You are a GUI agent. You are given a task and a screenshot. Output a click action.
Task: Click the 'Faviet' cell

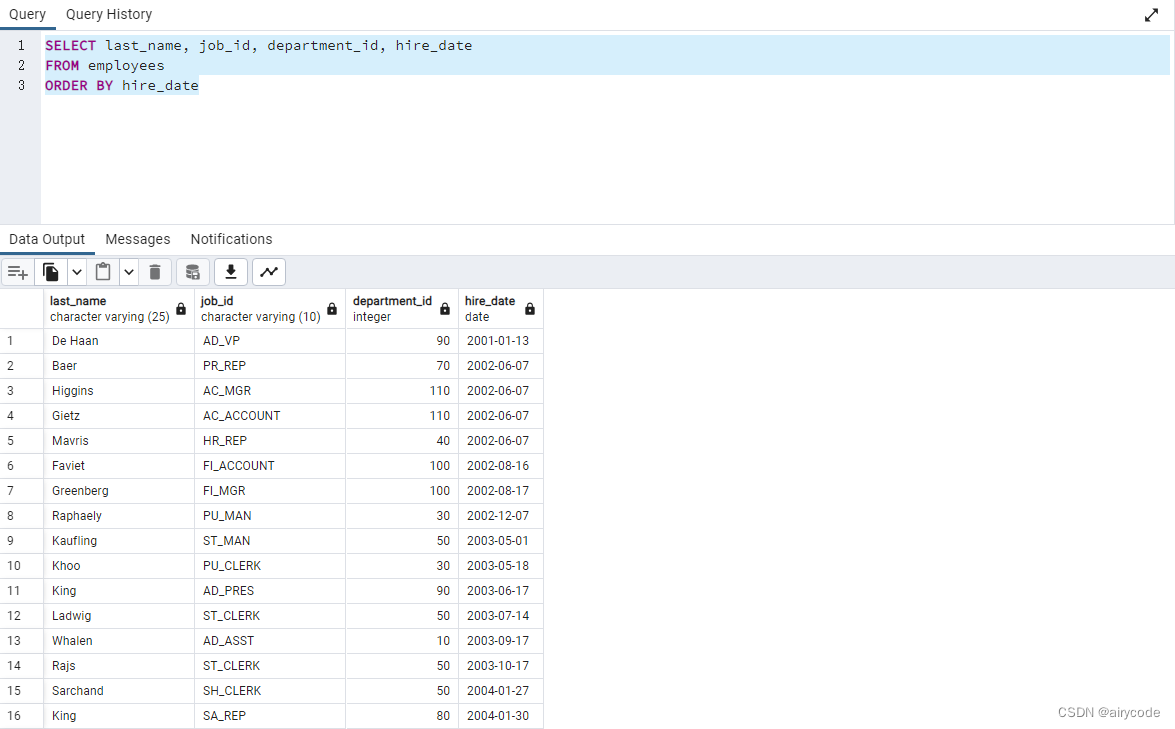(x=119, y=466)
